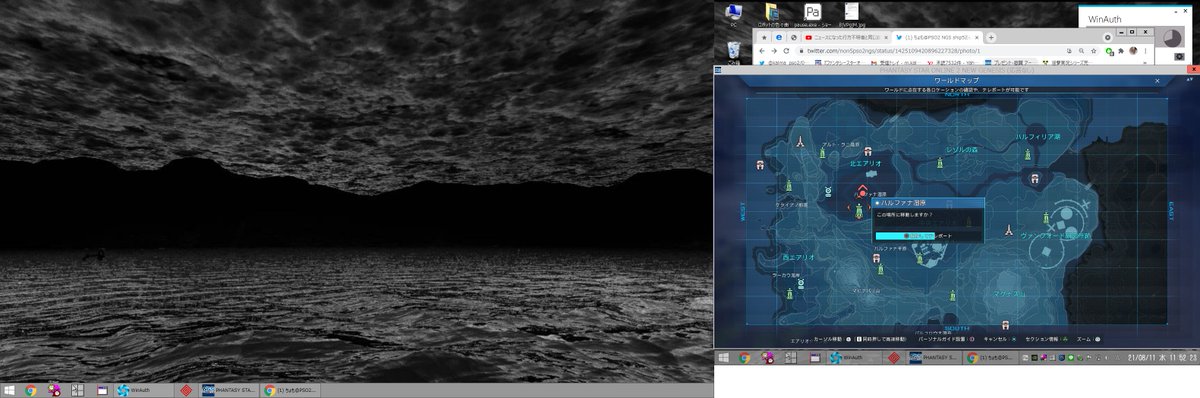Screen dimensions: 1200x398
Task: Select the tower marker at the map's top-left
Action: coord(800,141)
